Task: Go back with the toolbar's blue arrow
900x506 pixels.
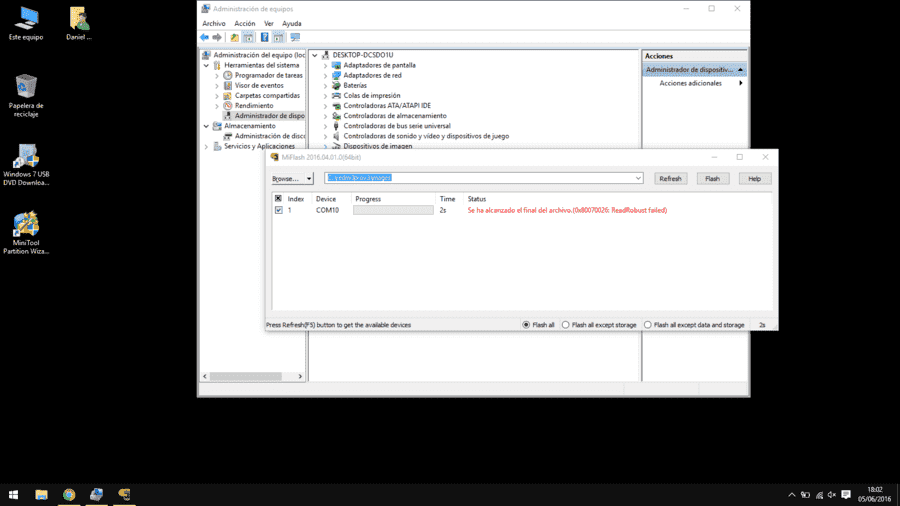Action: tap(204, 37)
